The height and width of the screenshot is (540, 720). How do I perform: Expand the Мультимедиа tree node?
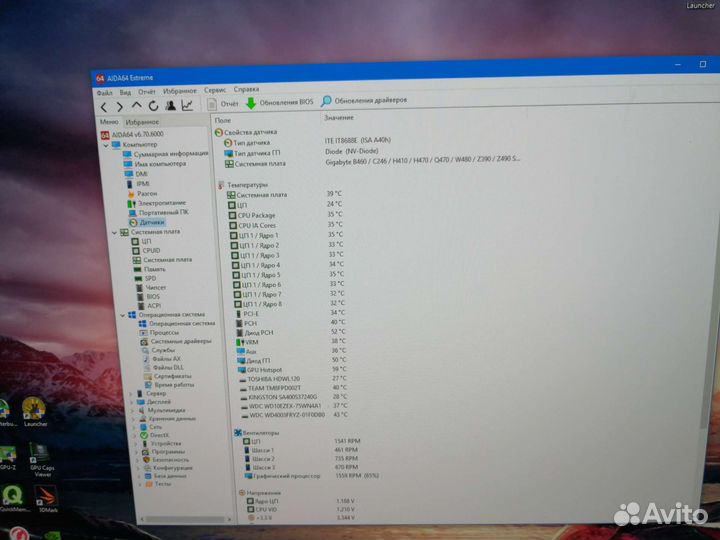(x=133, y=411)
